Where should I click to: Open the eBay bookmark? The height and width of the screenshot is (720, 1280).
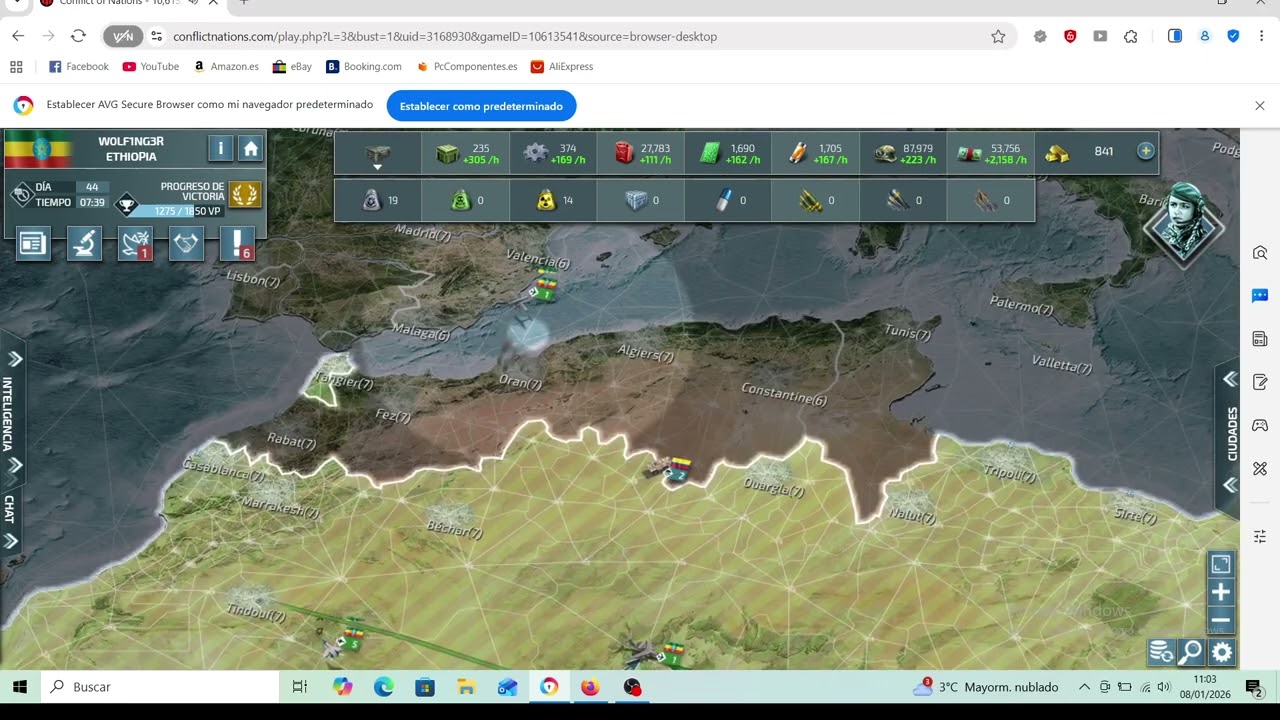pos(293,67)
